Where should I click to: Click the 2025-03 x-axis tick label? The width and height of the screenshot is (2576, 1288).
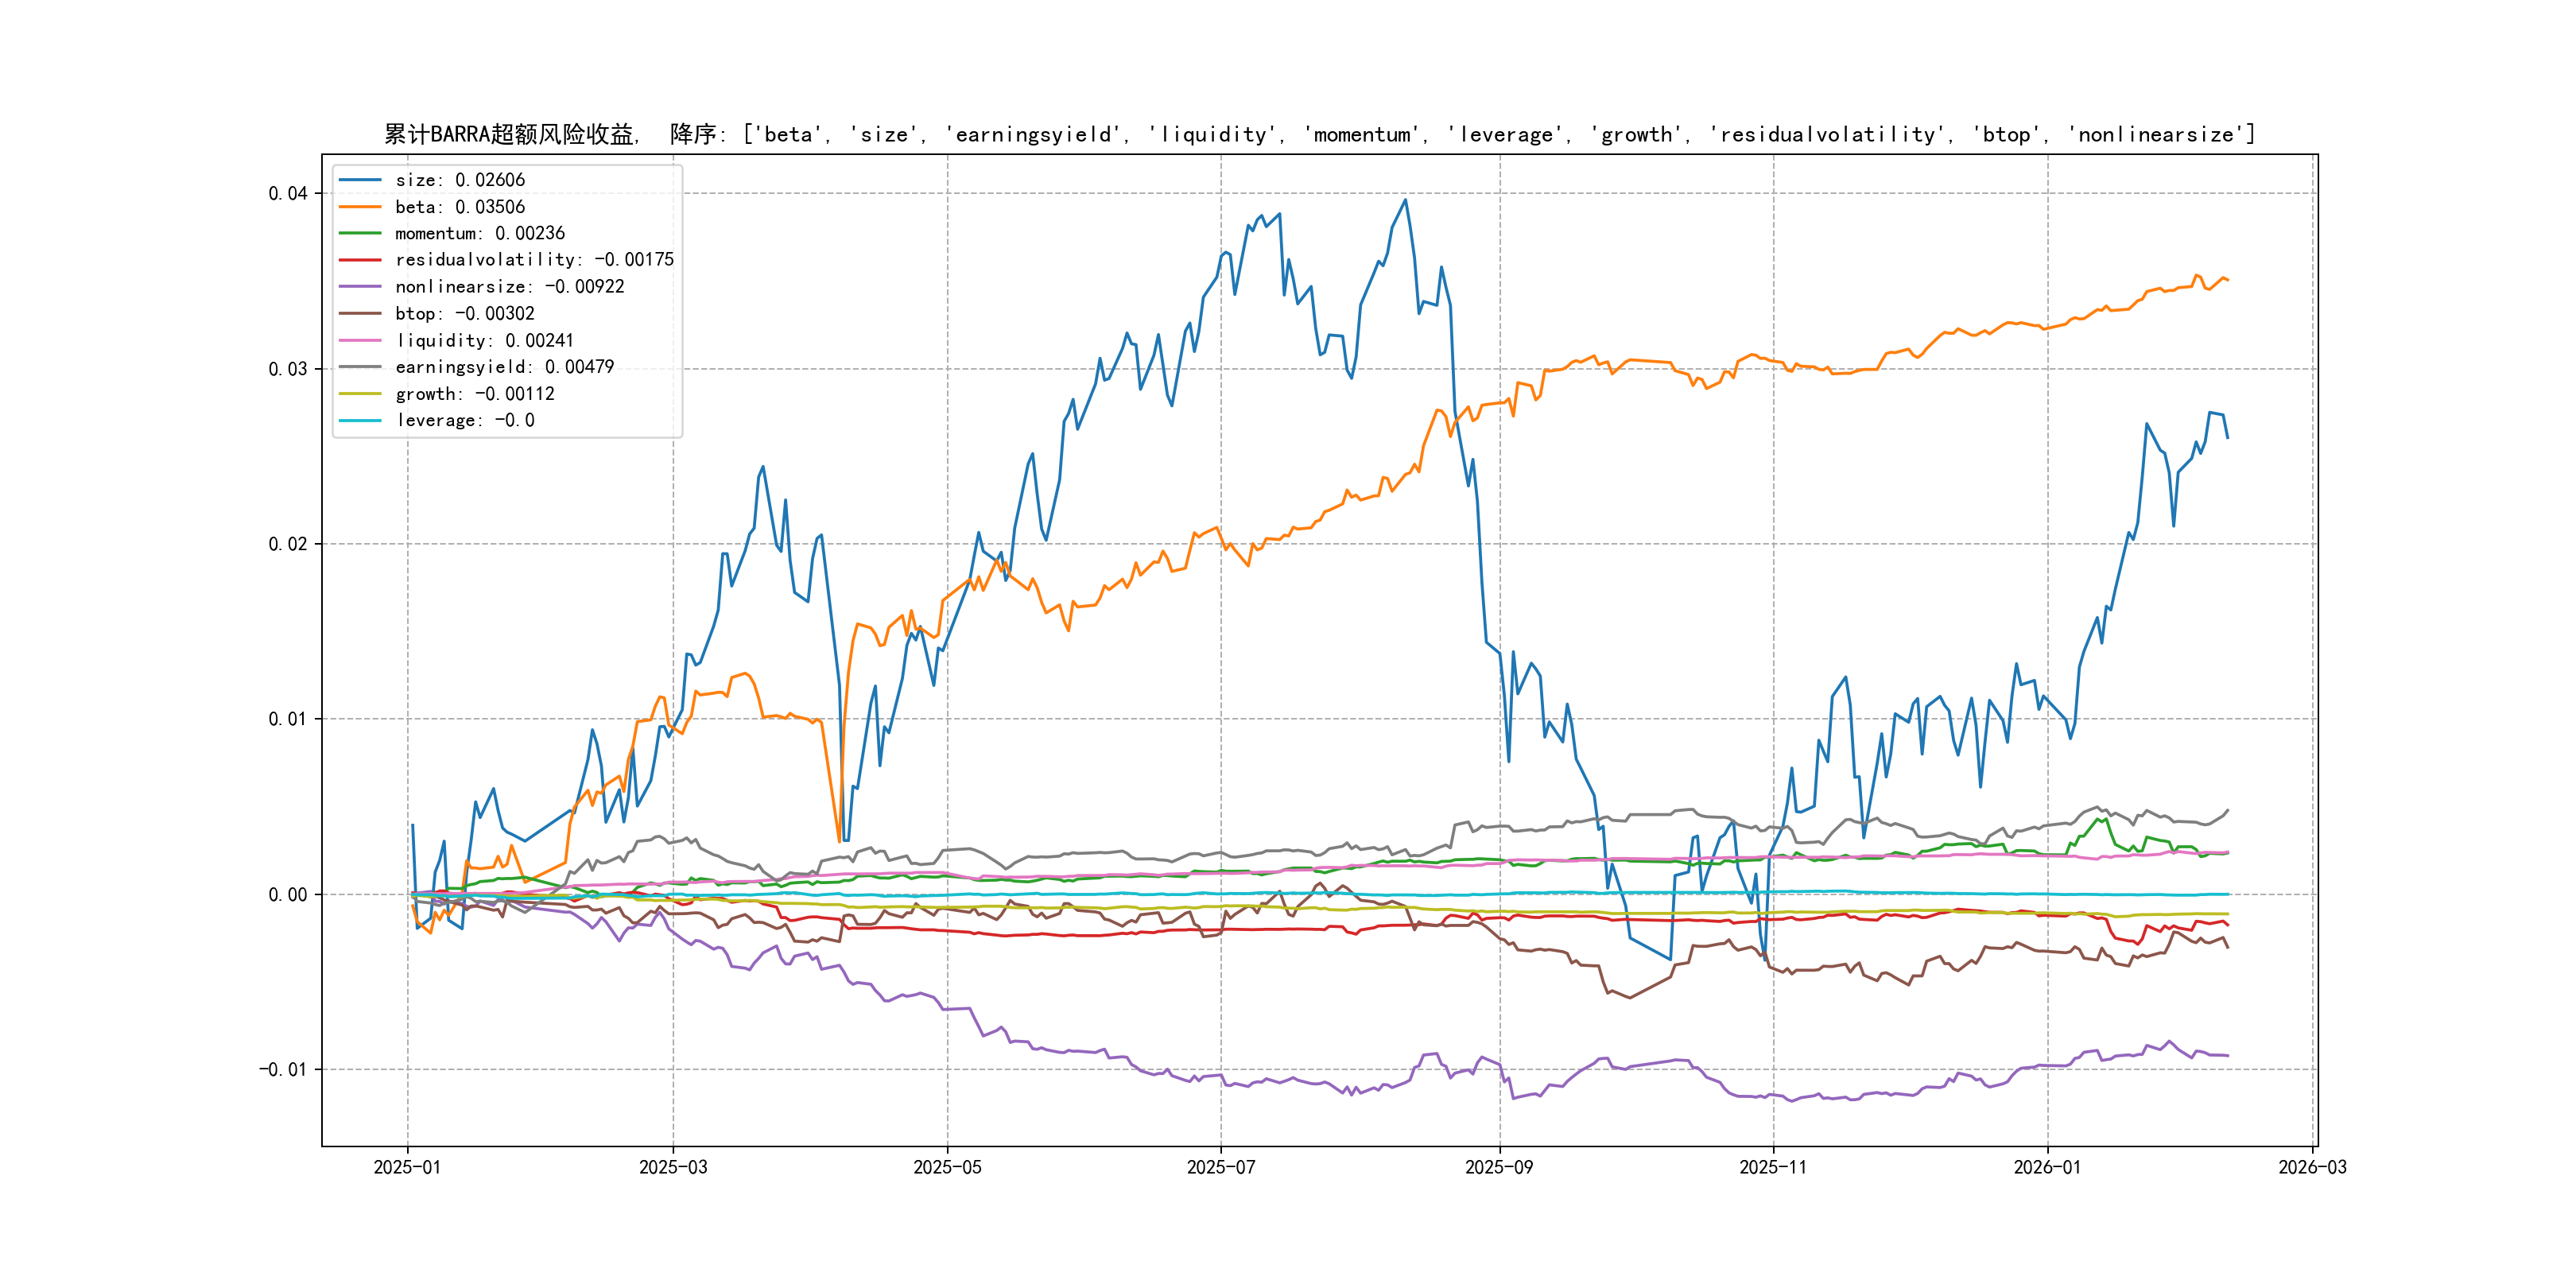pos(673,1167)
